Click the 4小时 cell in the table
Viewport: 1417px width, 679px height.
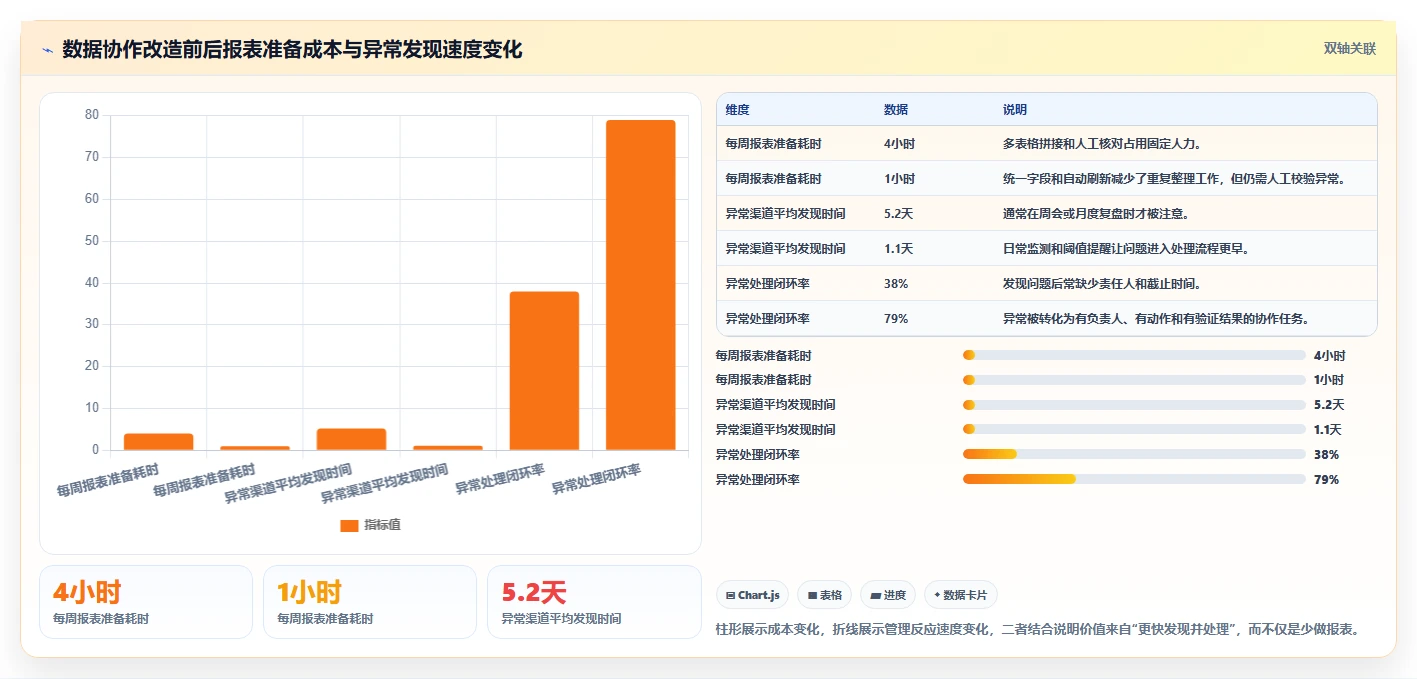899,144
